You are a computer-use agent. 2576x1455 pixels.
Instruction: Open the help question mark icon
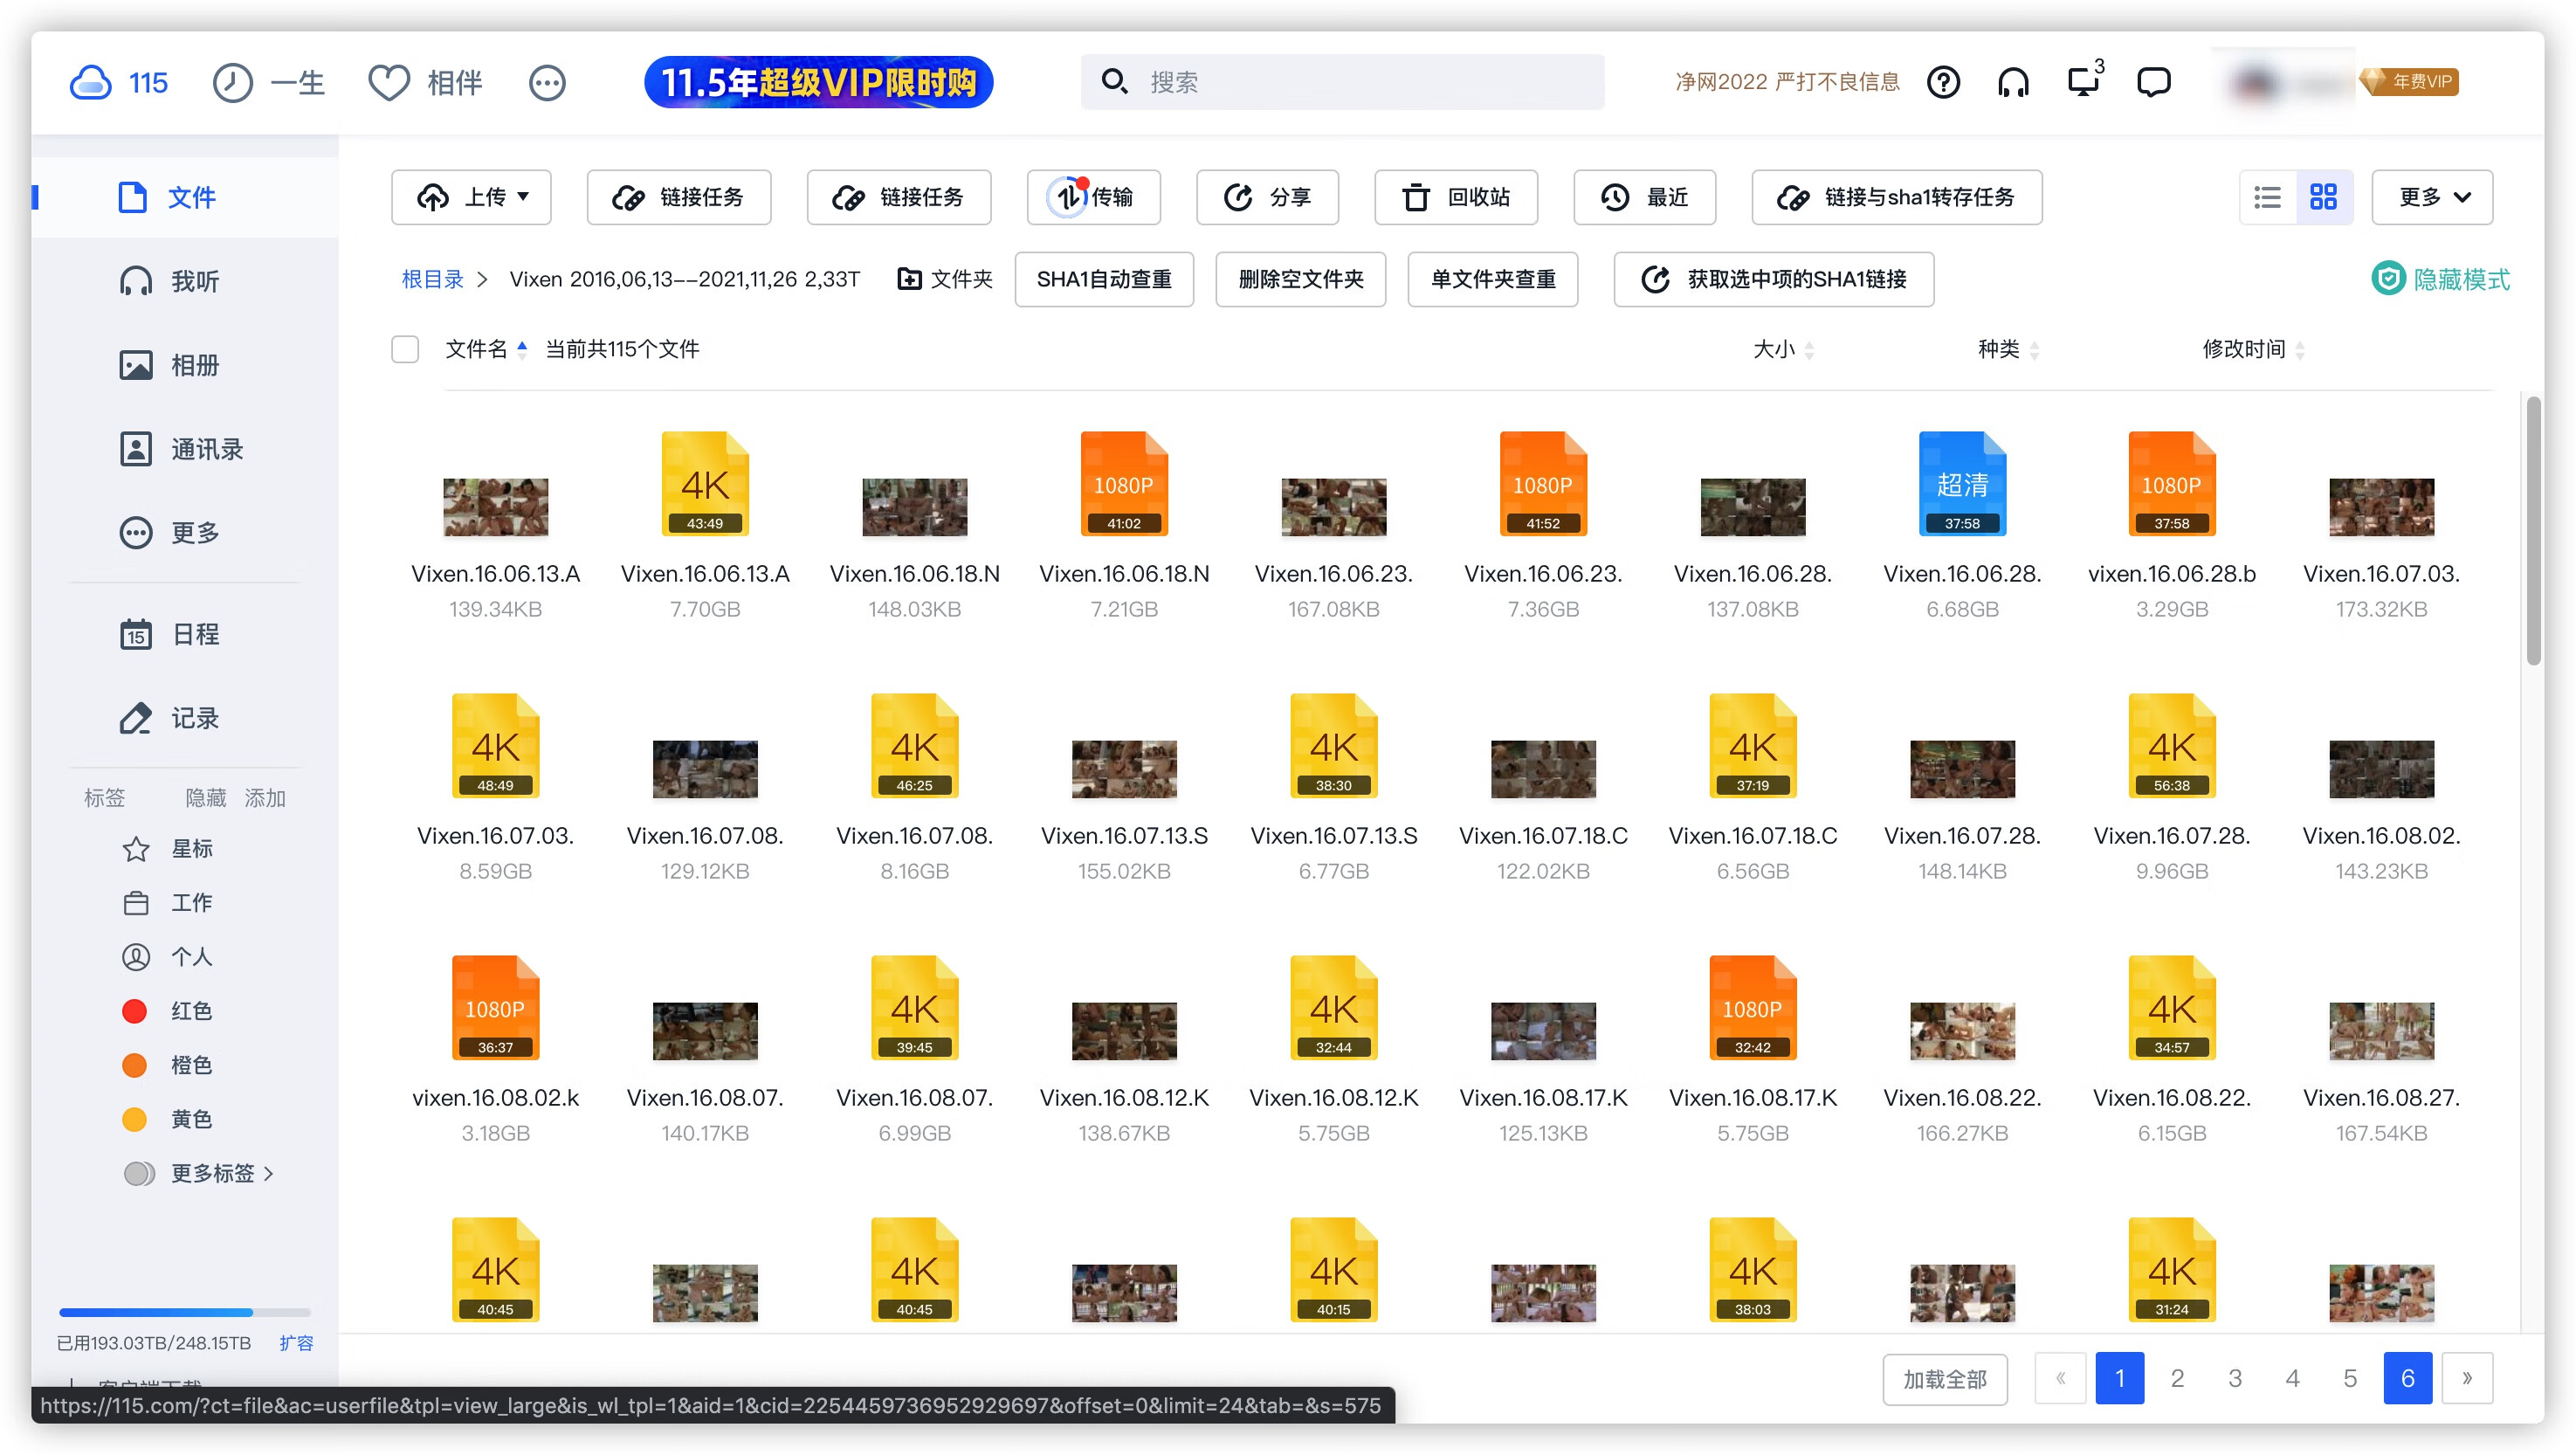point(1943,82)
